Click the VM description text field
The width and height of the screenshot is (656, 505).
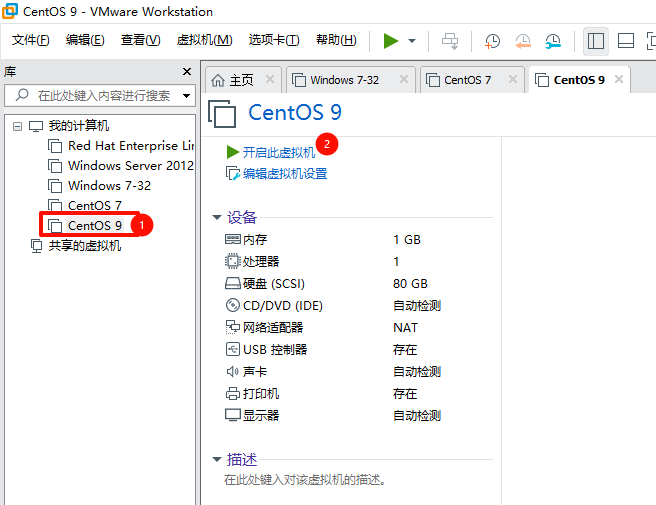point(305,479)
